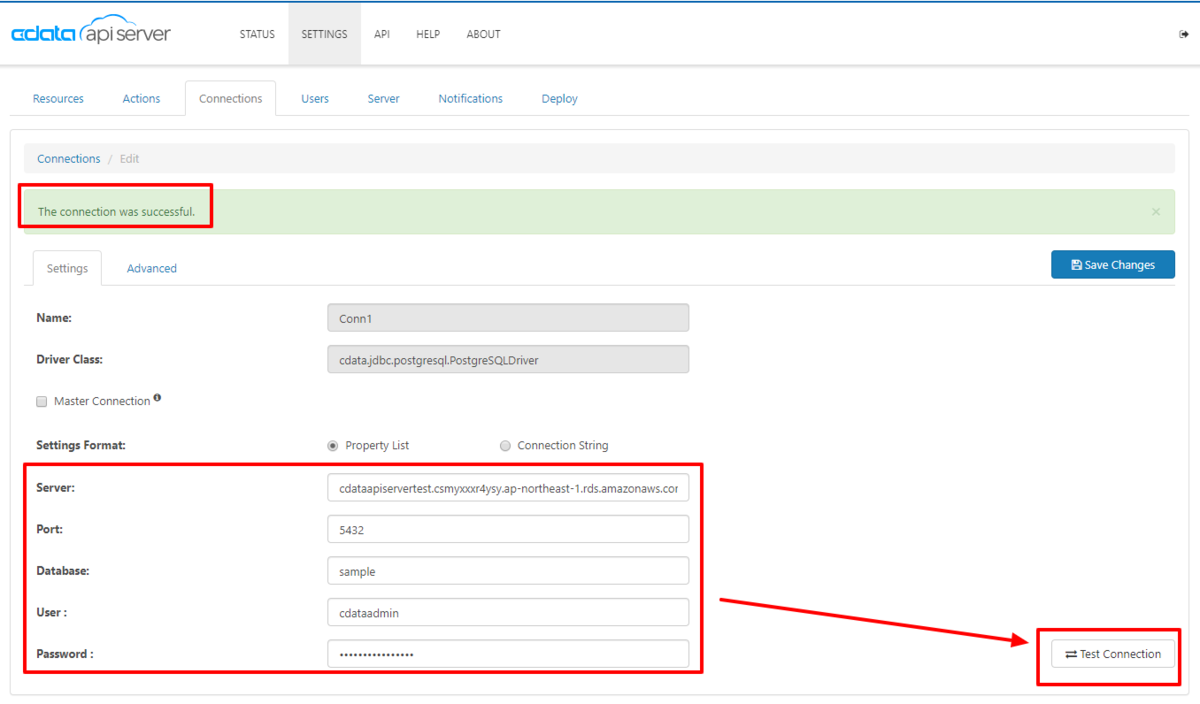Open the STATUS menu
This screenshot has height=704, width=1200.
pos(257,34)
